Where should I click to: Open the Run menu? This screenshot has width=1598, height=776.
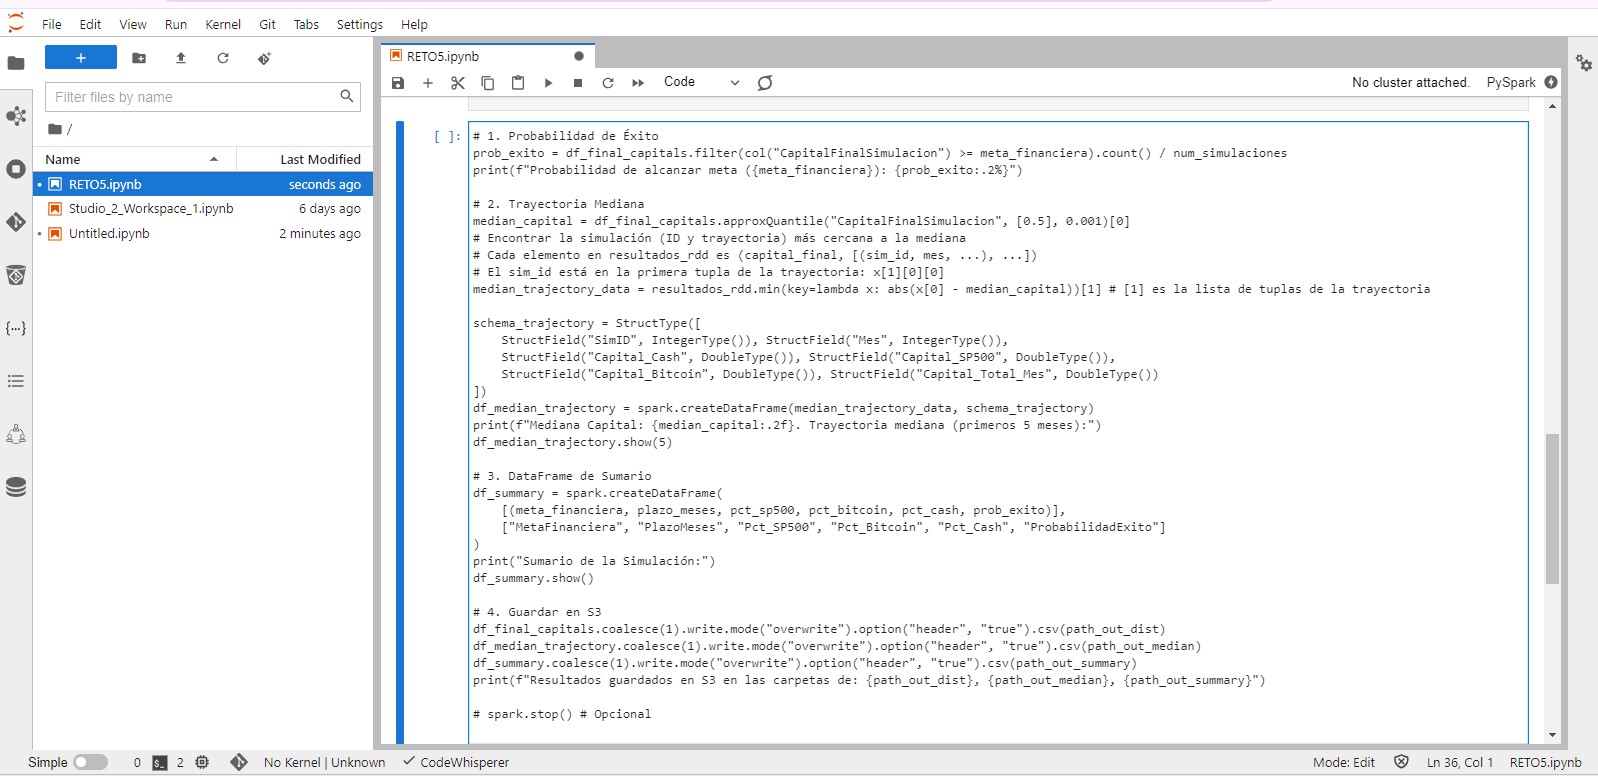[176, 24]
